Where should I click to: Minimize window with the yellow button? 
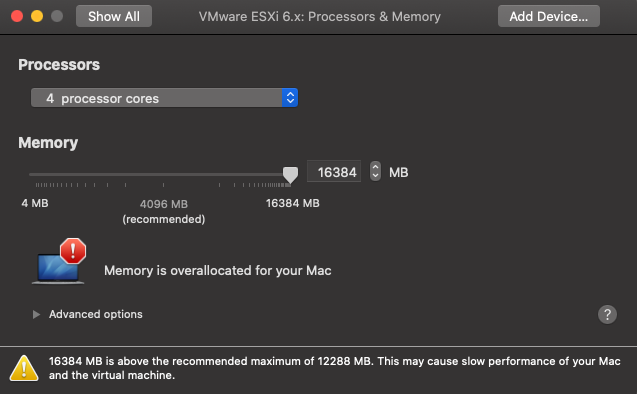(x=37, y=16)
